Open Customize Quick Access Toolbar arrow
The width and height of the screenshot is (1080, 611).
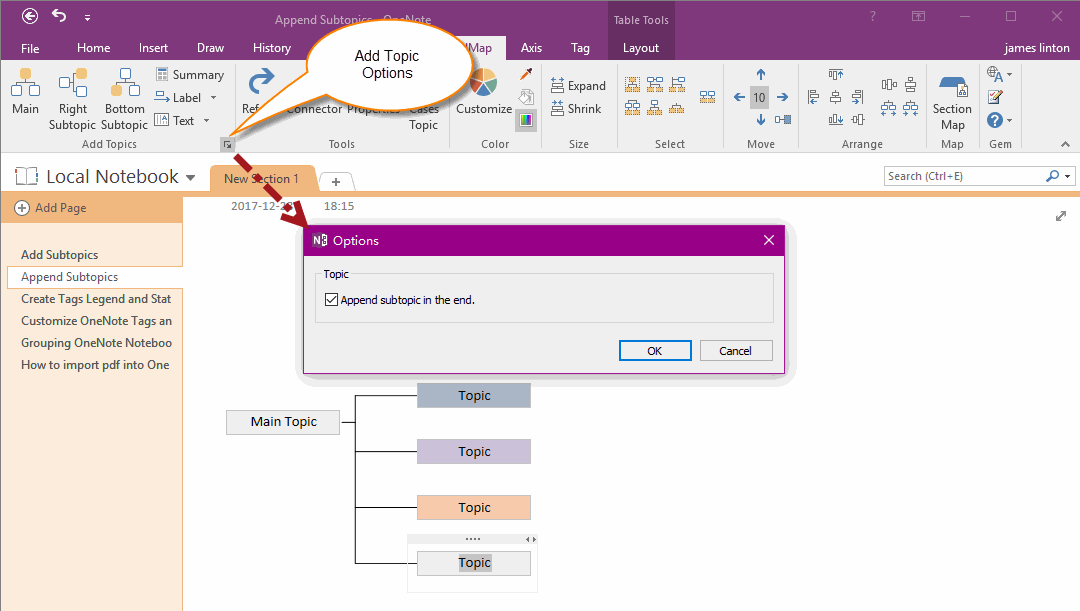[87, 17]
